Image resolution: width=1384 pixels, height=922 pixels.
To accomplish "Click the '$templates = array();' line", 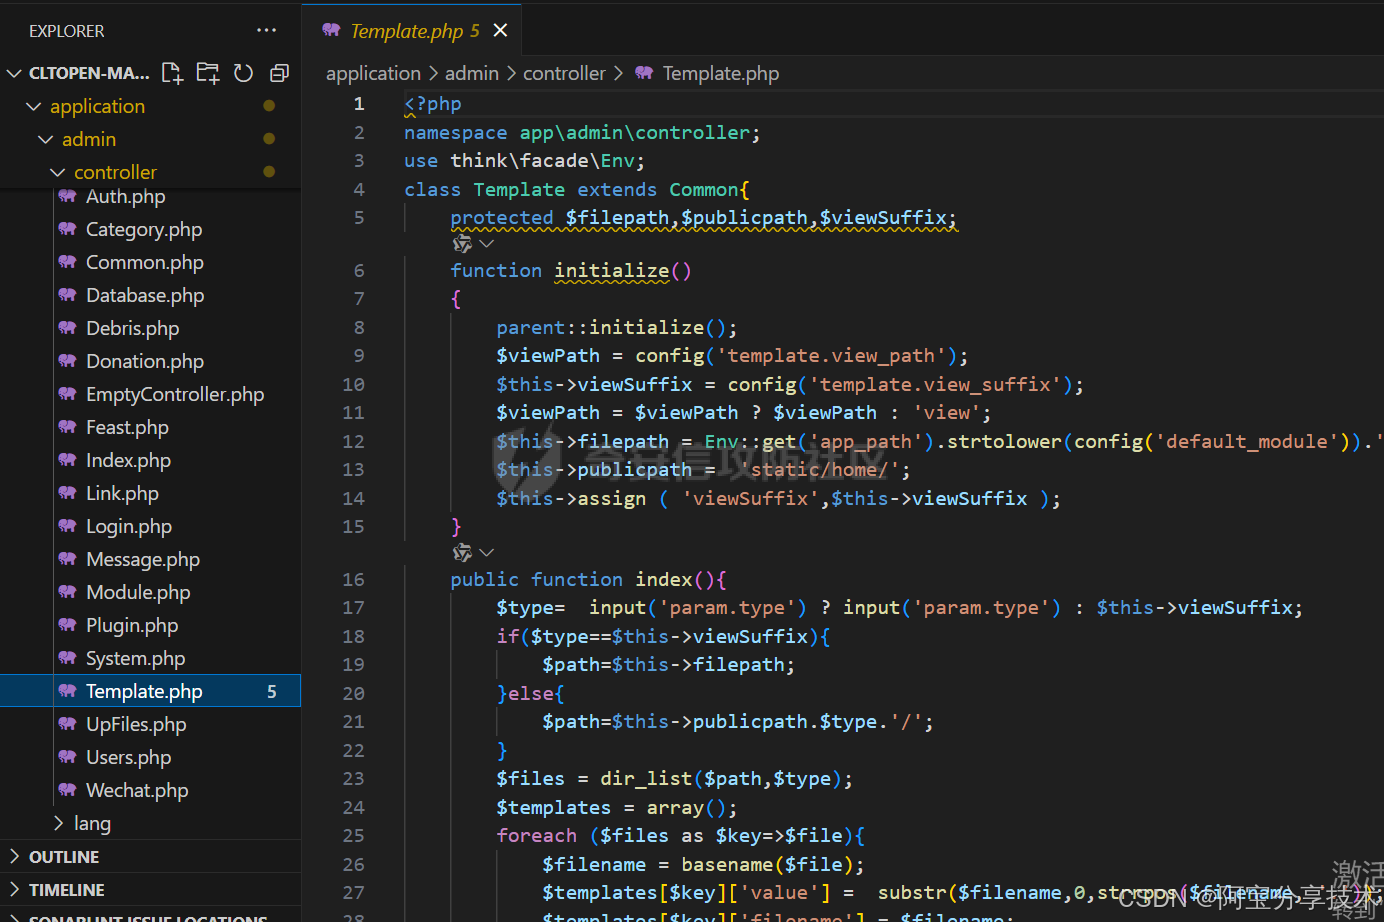I will tap(617, 807).
